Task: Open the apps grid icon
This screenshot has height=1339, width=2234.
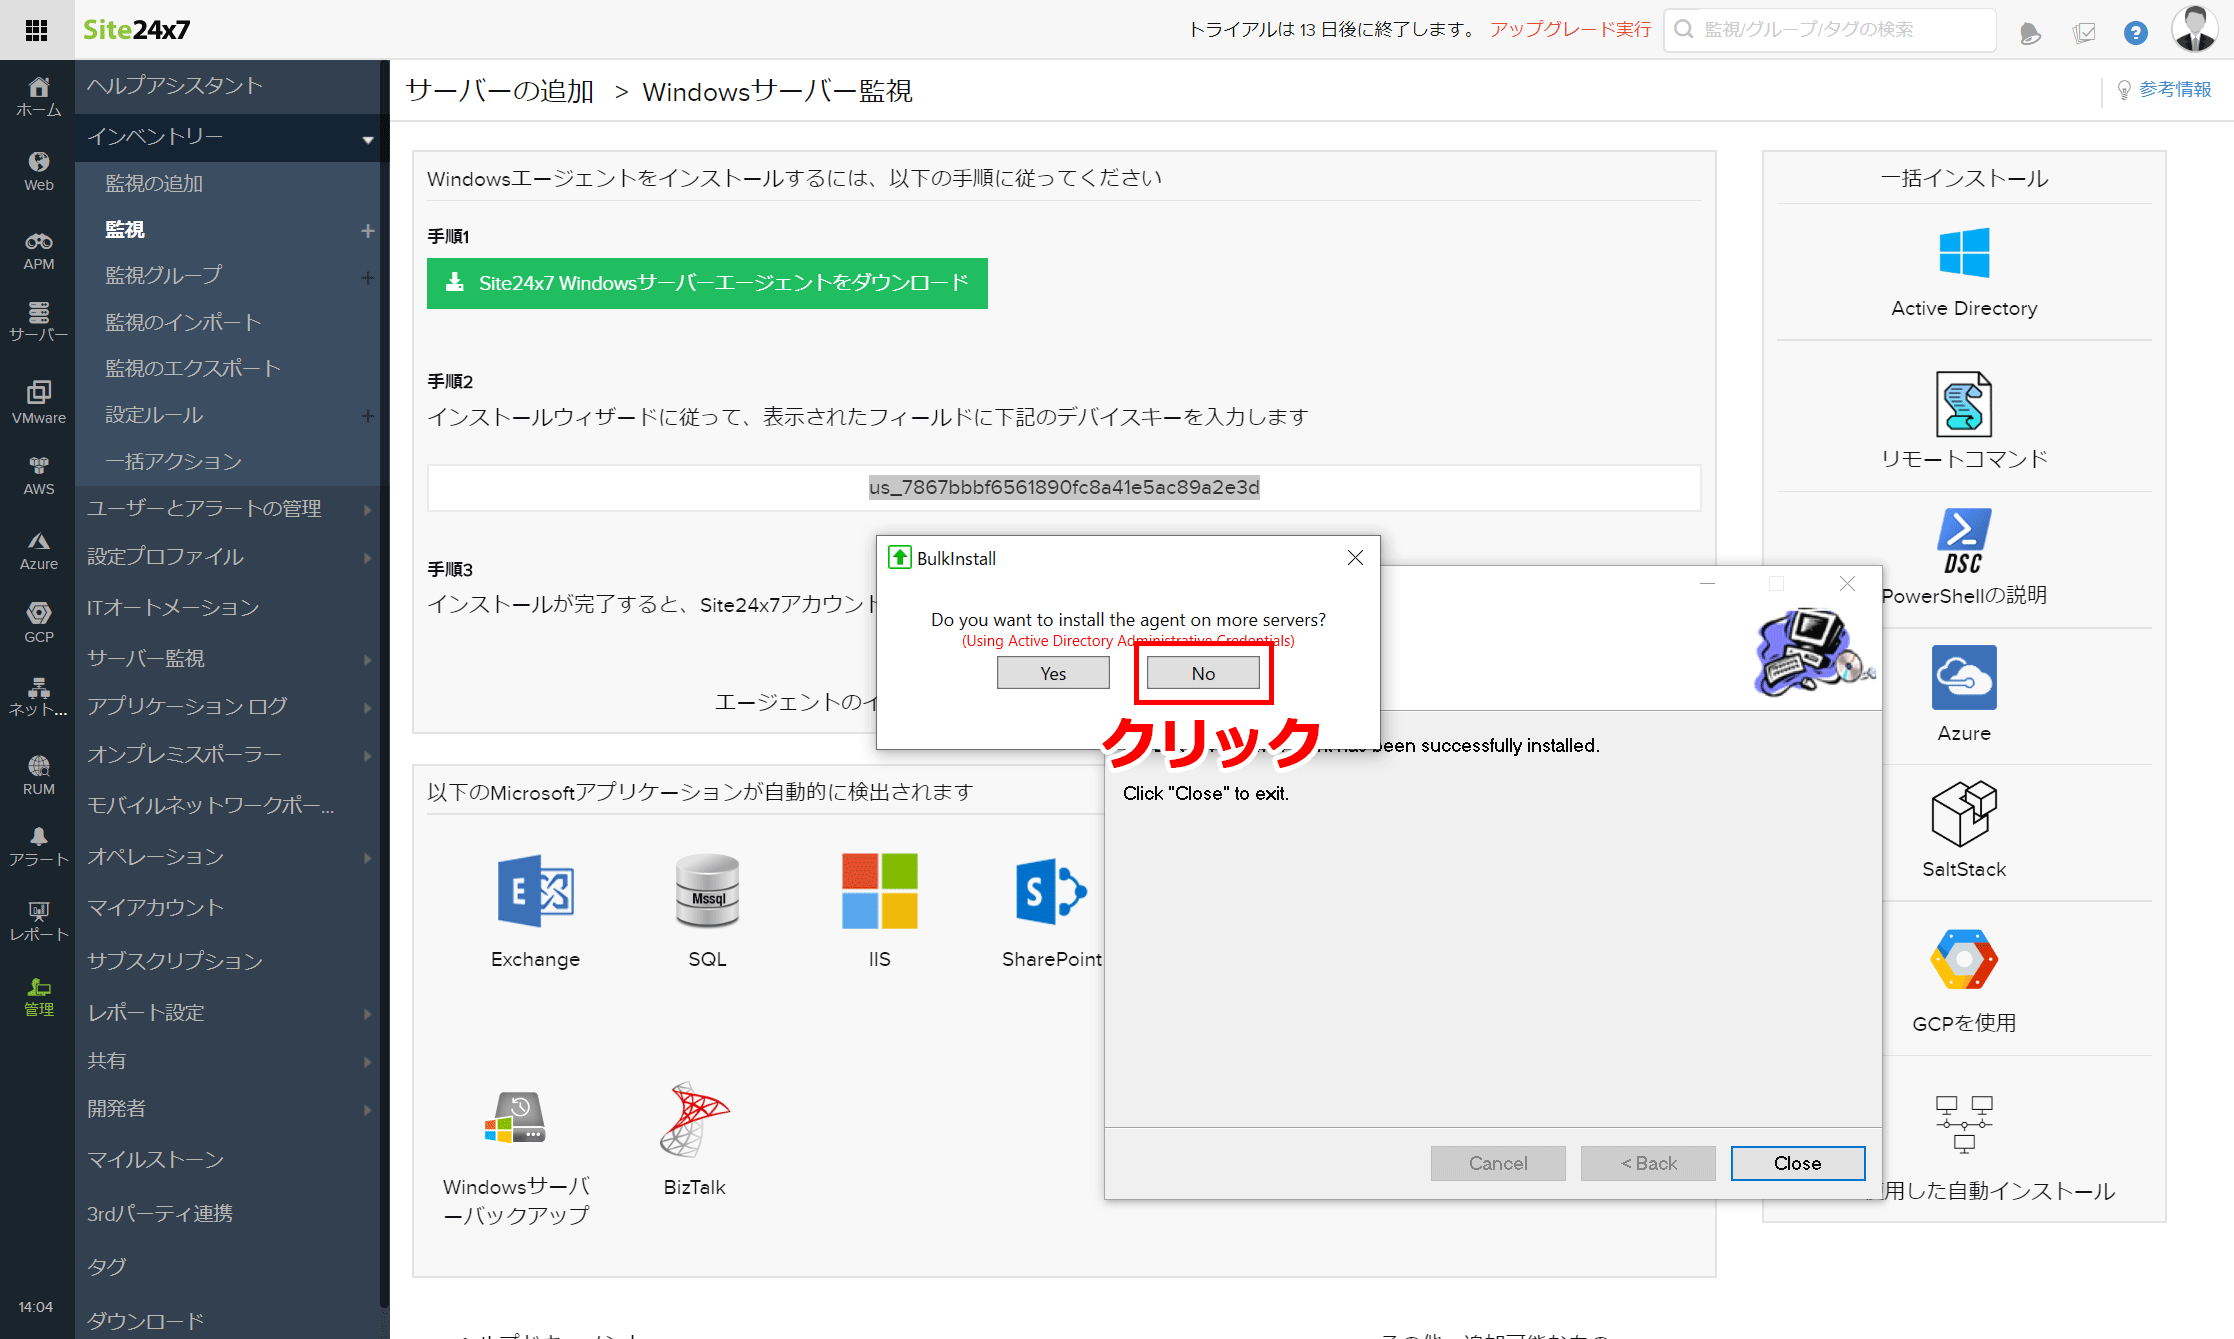Action: (37, 30)
